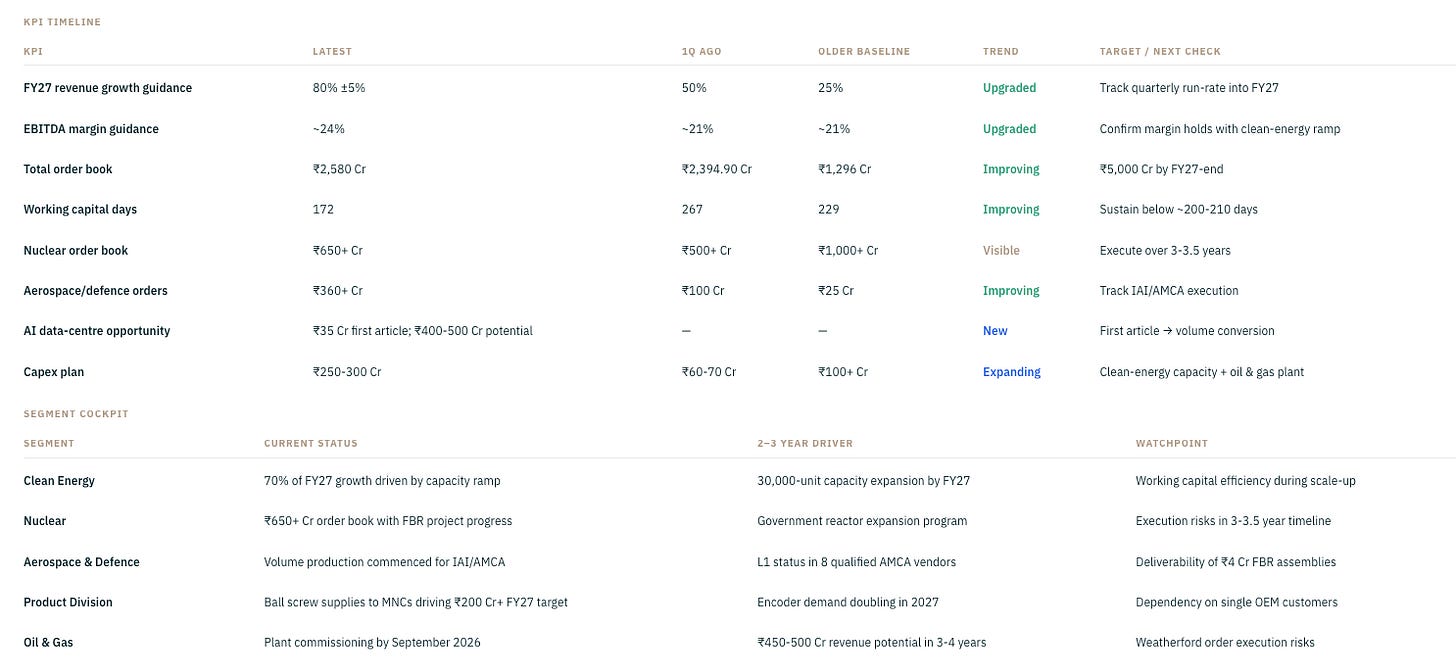Select the FY27 revenue growth guidance row label

tap(108, 88)
